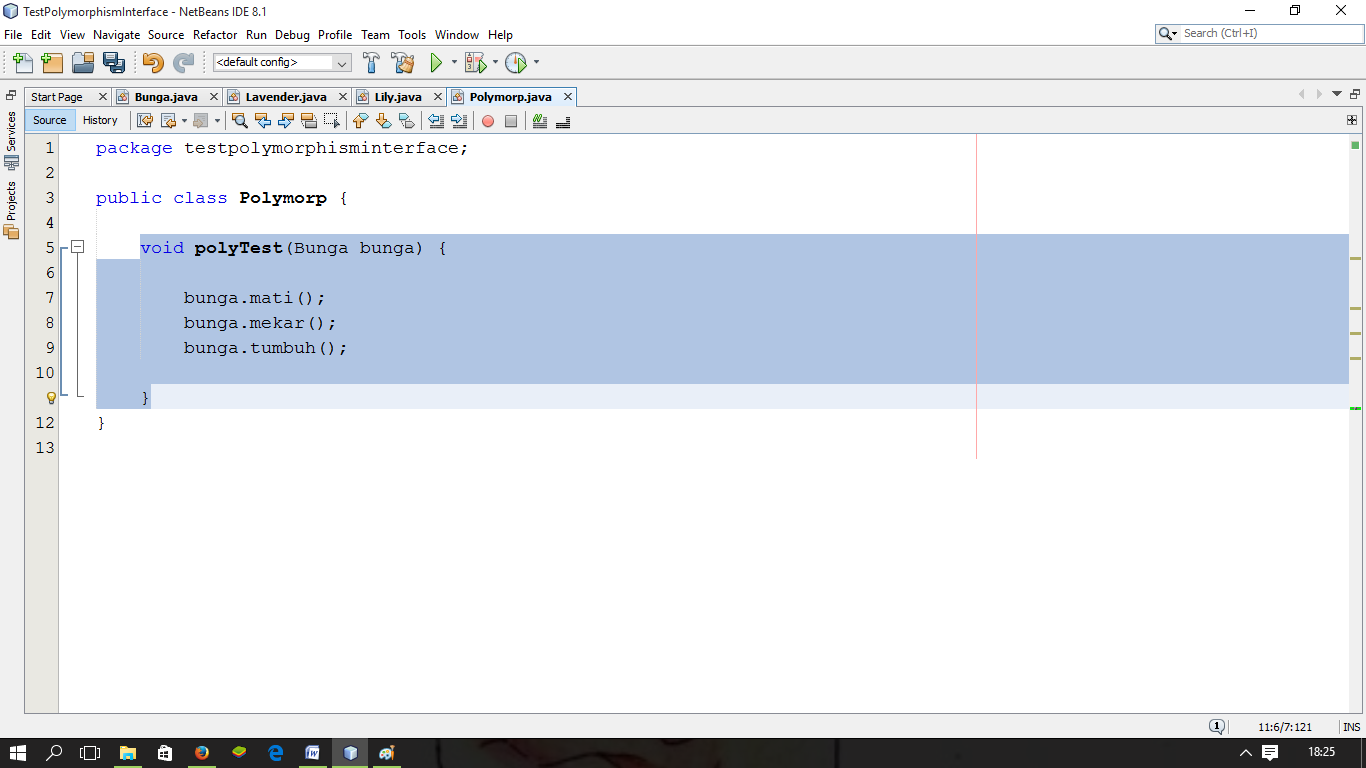
Task: Click the Save All icon
Action: [115, 62]
